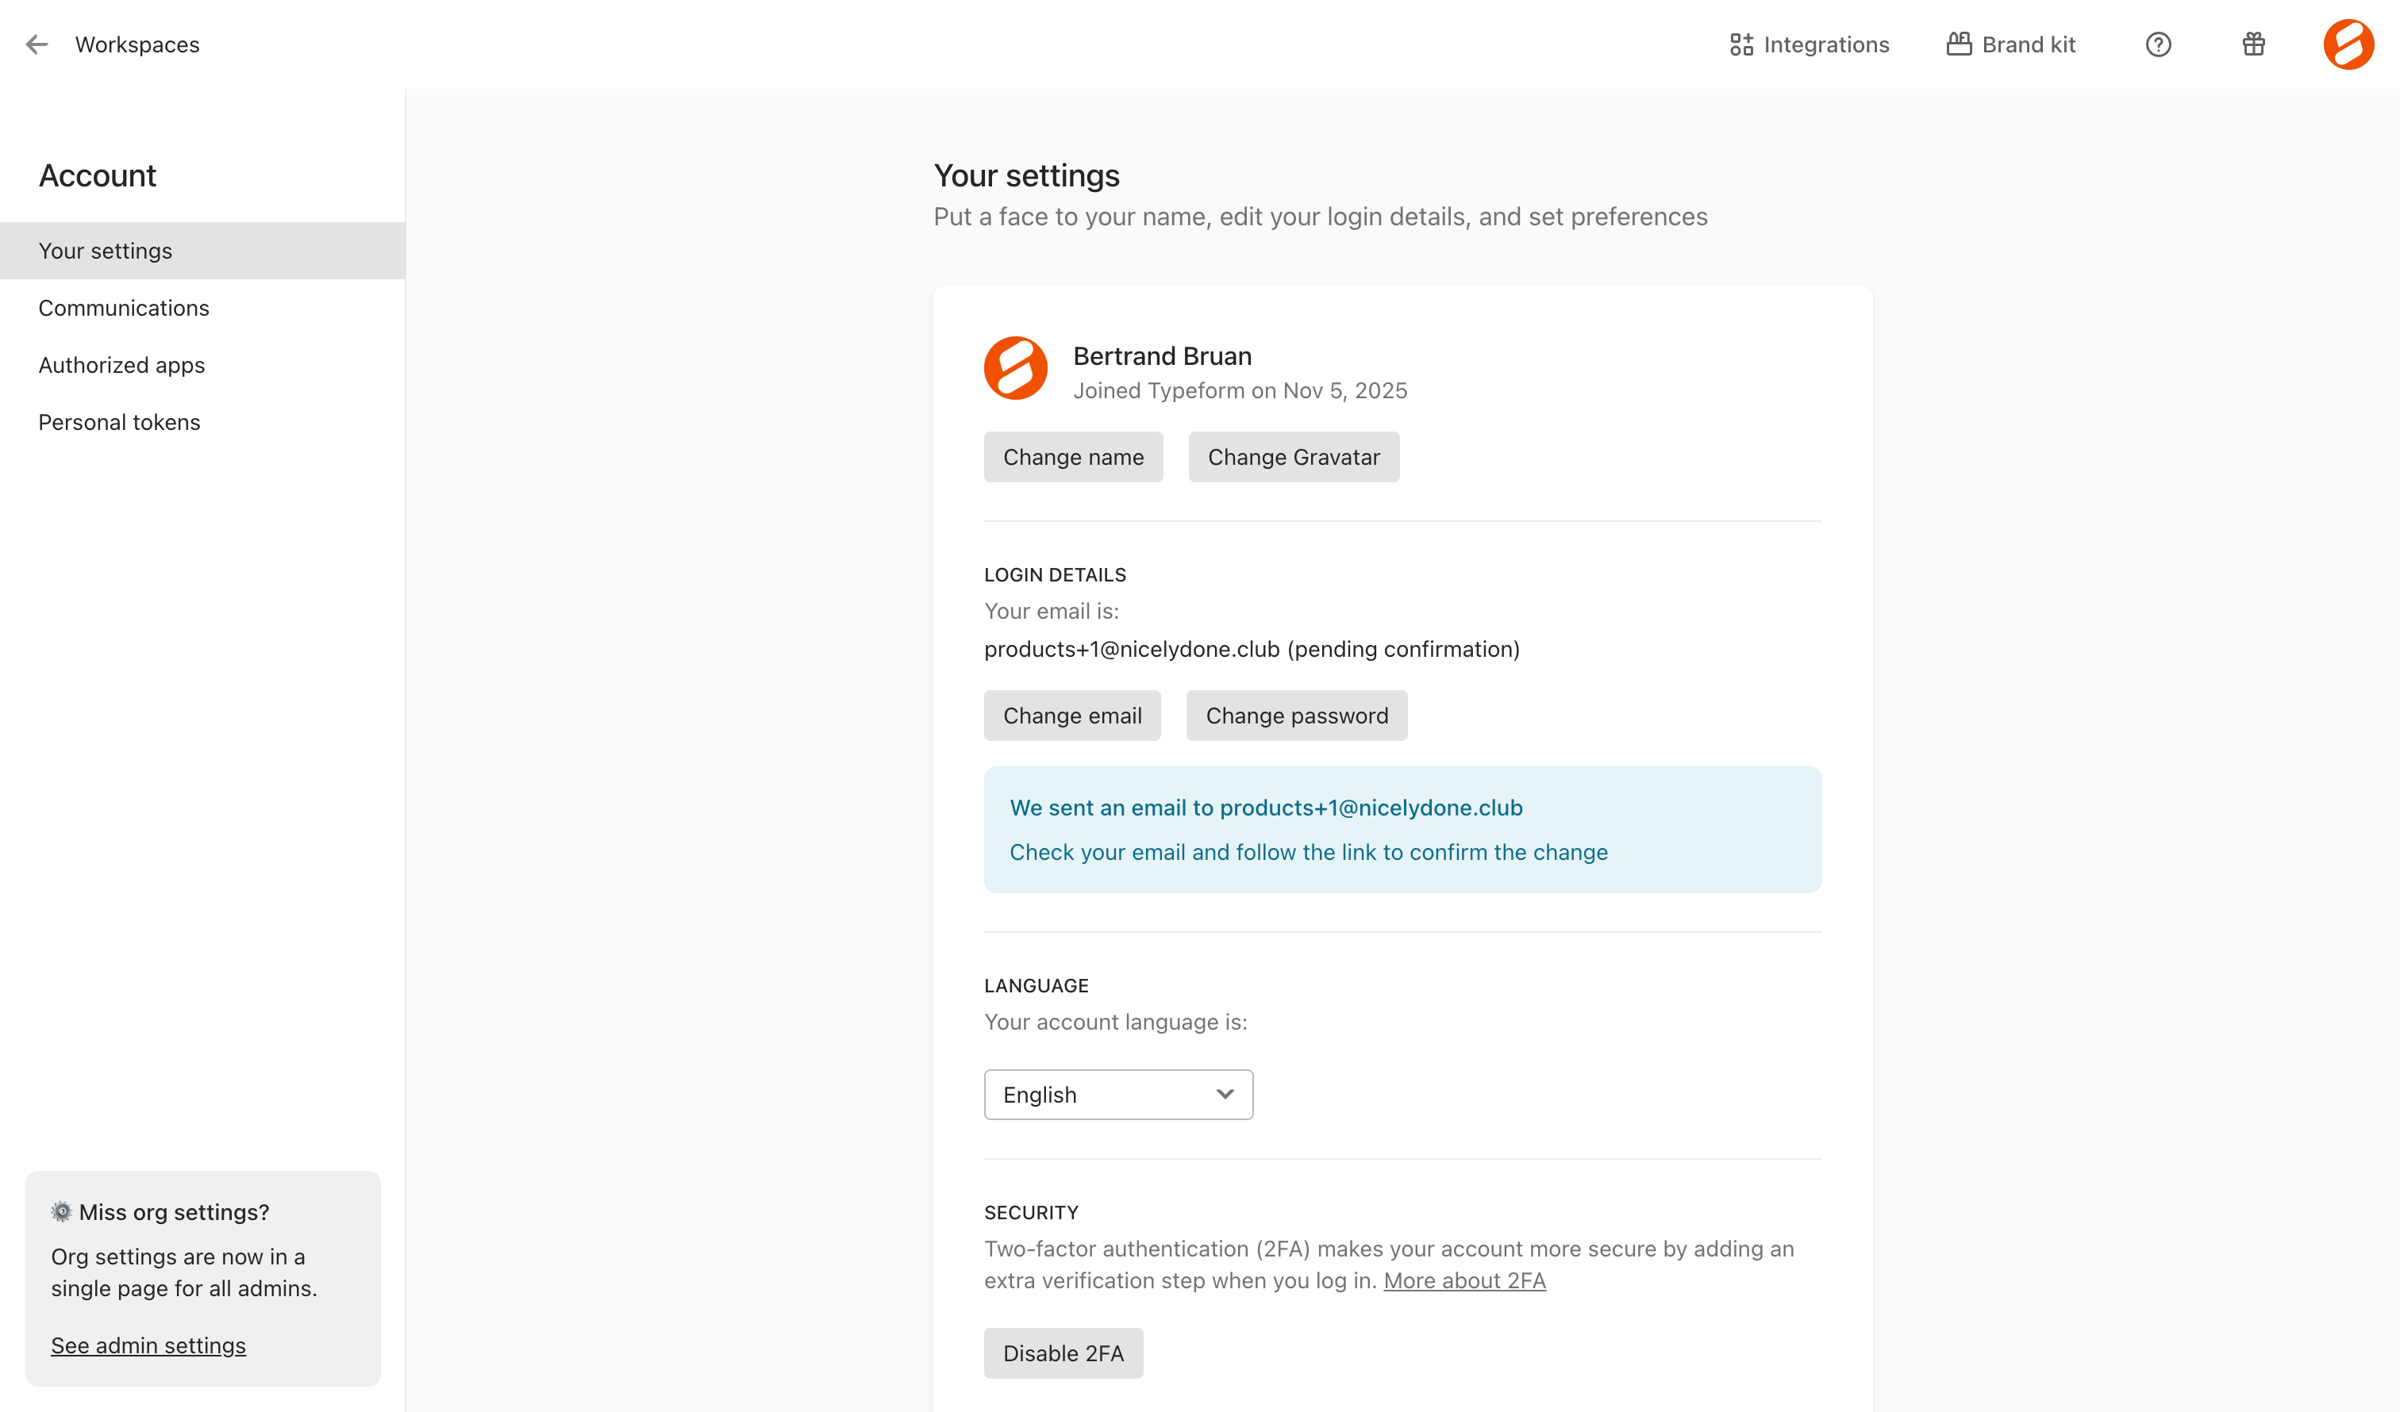The width and height of the screenshot is (2400, 1412).
Task: Click the Brand kit label in top bar
Action: tap(2028, 44)
